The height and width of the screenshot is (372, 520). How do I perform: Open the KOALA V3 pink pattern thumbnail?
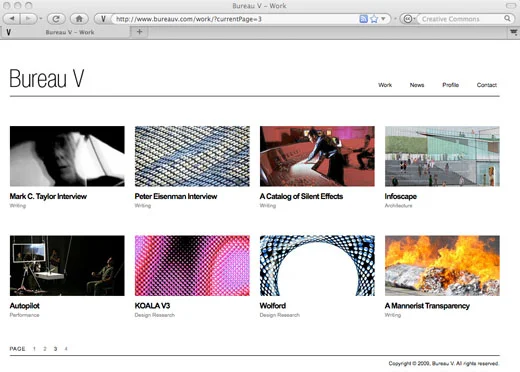click(192, 266)
